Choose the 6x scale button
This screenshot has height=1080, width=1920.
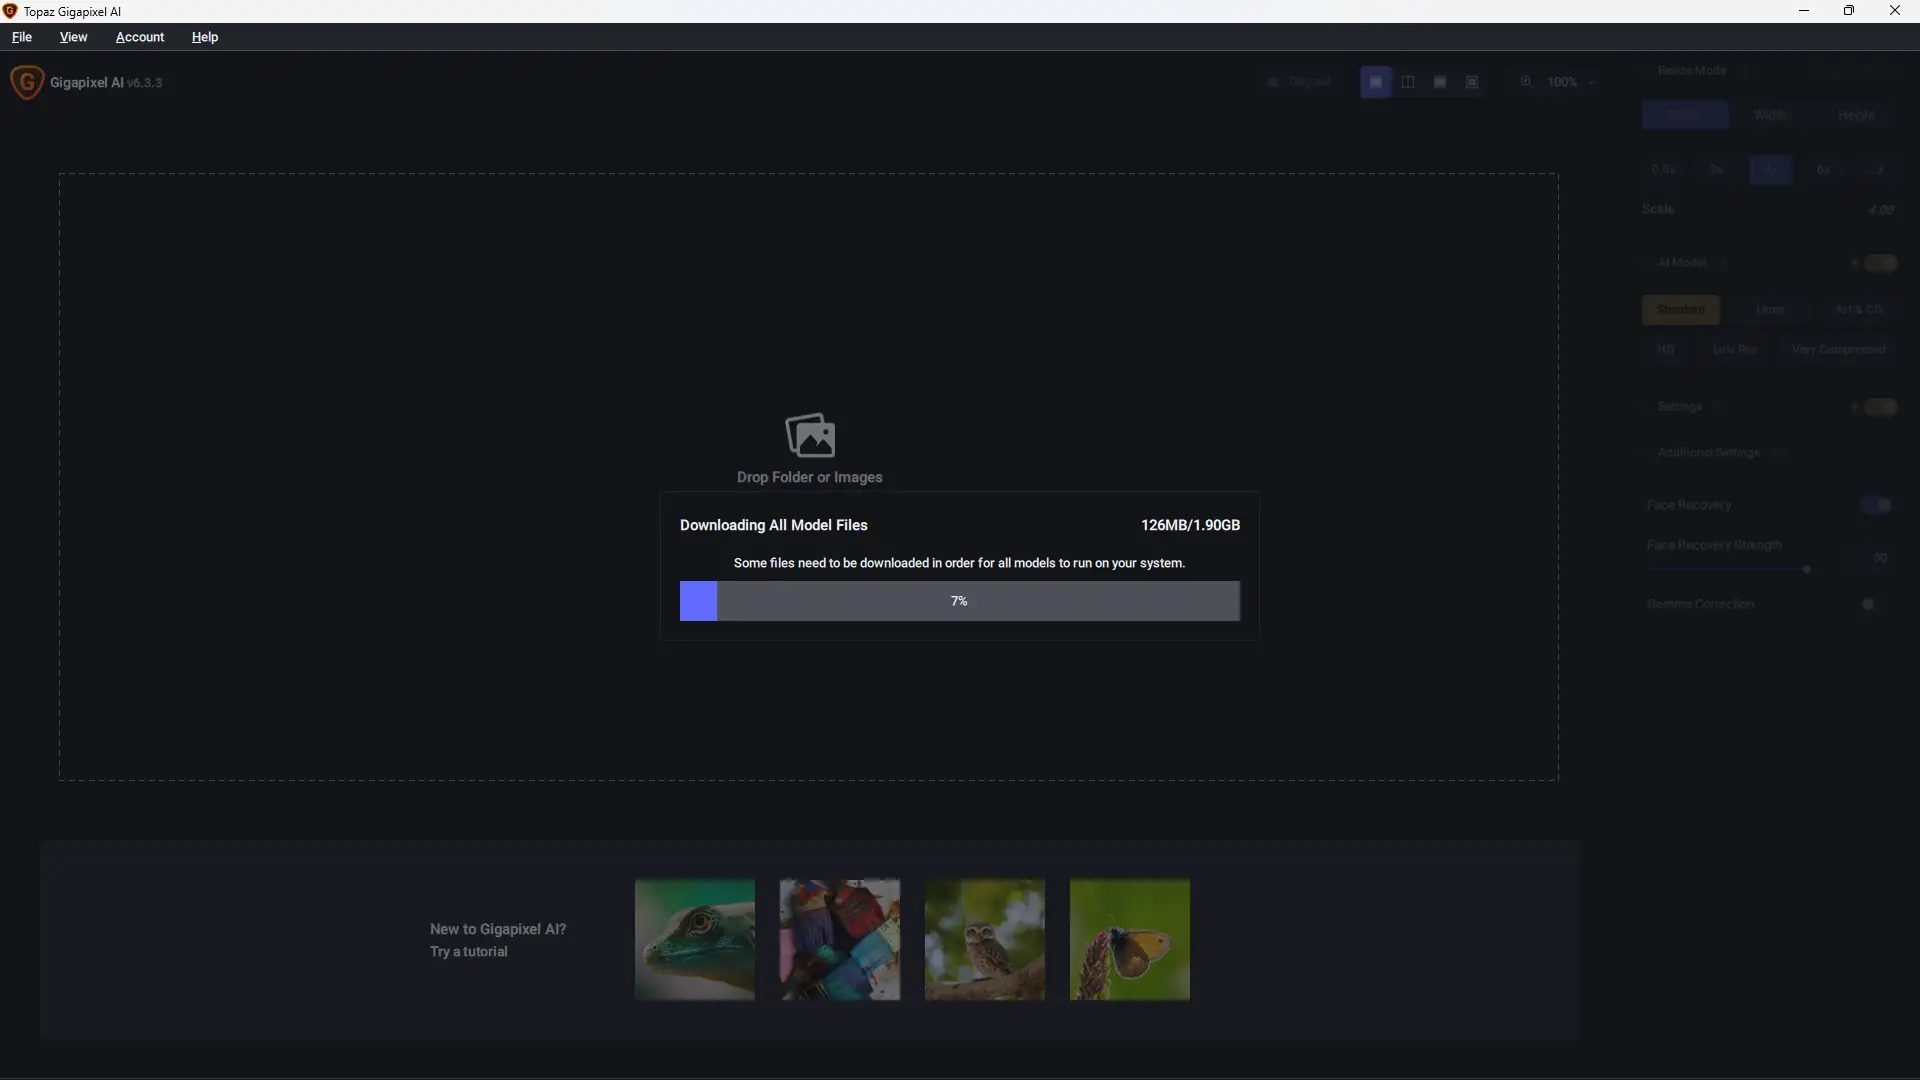(x=1823, y=170)
